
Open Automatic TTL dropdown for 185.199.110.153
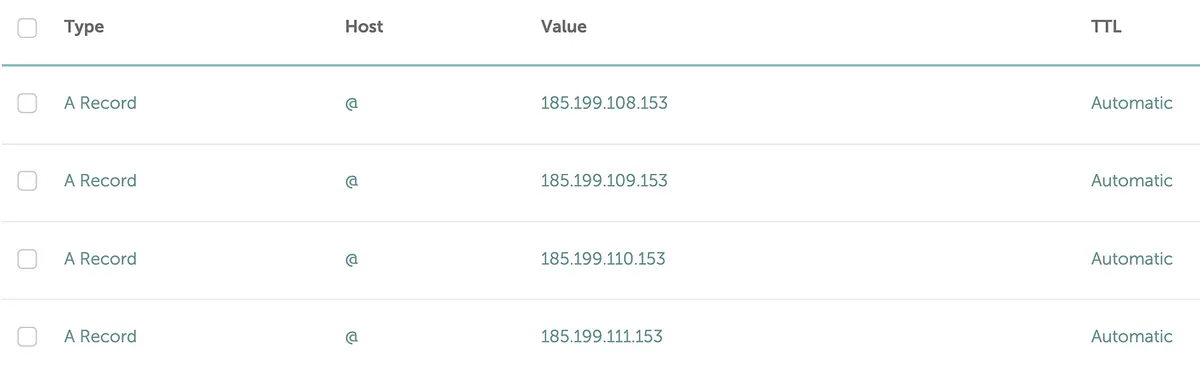(x=1131, y=259)
